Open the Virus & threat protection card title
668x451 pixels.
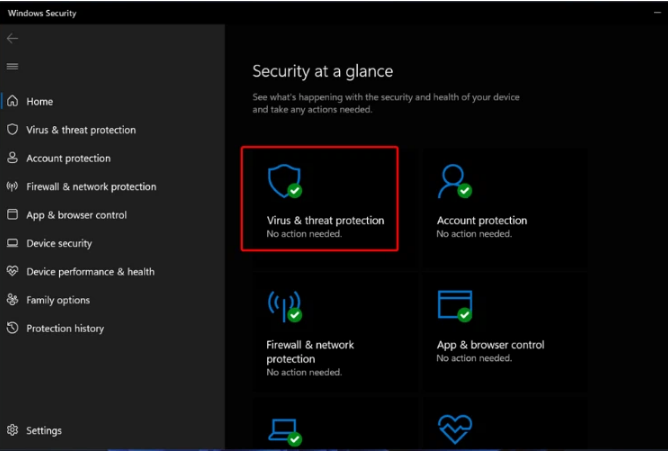pos(325,220)
